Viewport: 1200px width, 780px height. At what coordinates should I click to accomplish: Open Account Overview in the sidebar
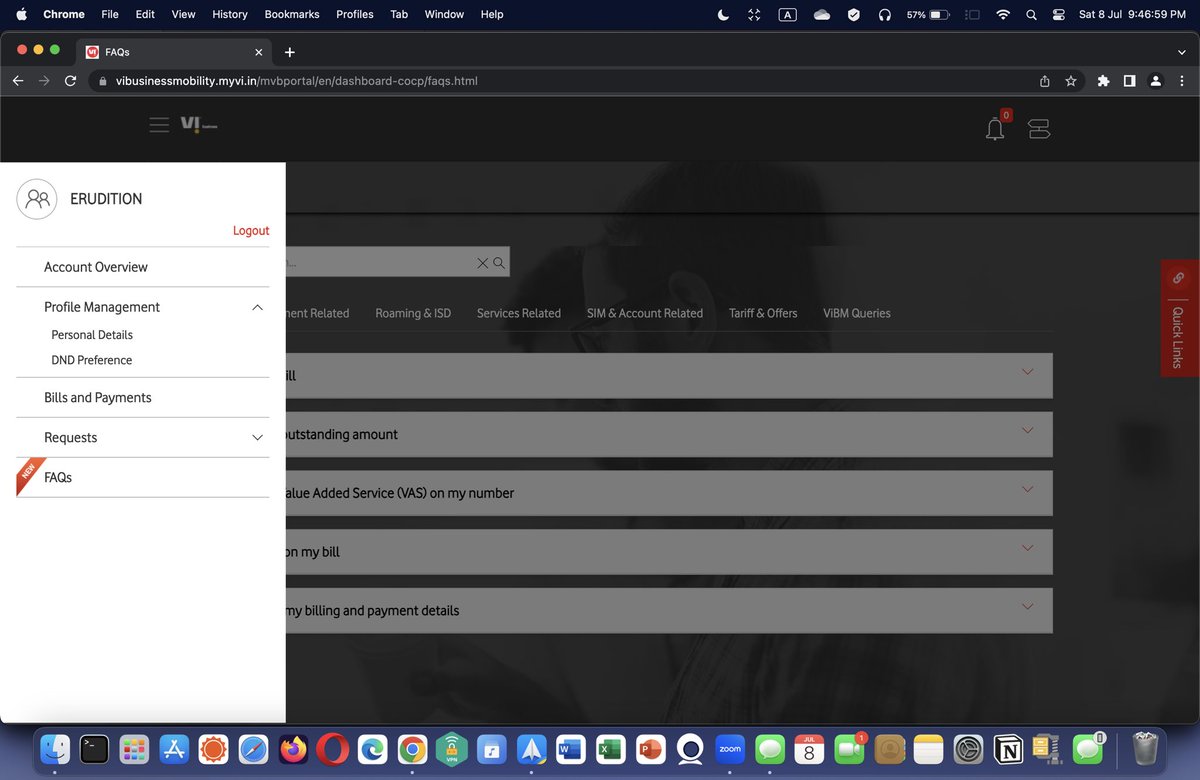[x=96, y=267]
